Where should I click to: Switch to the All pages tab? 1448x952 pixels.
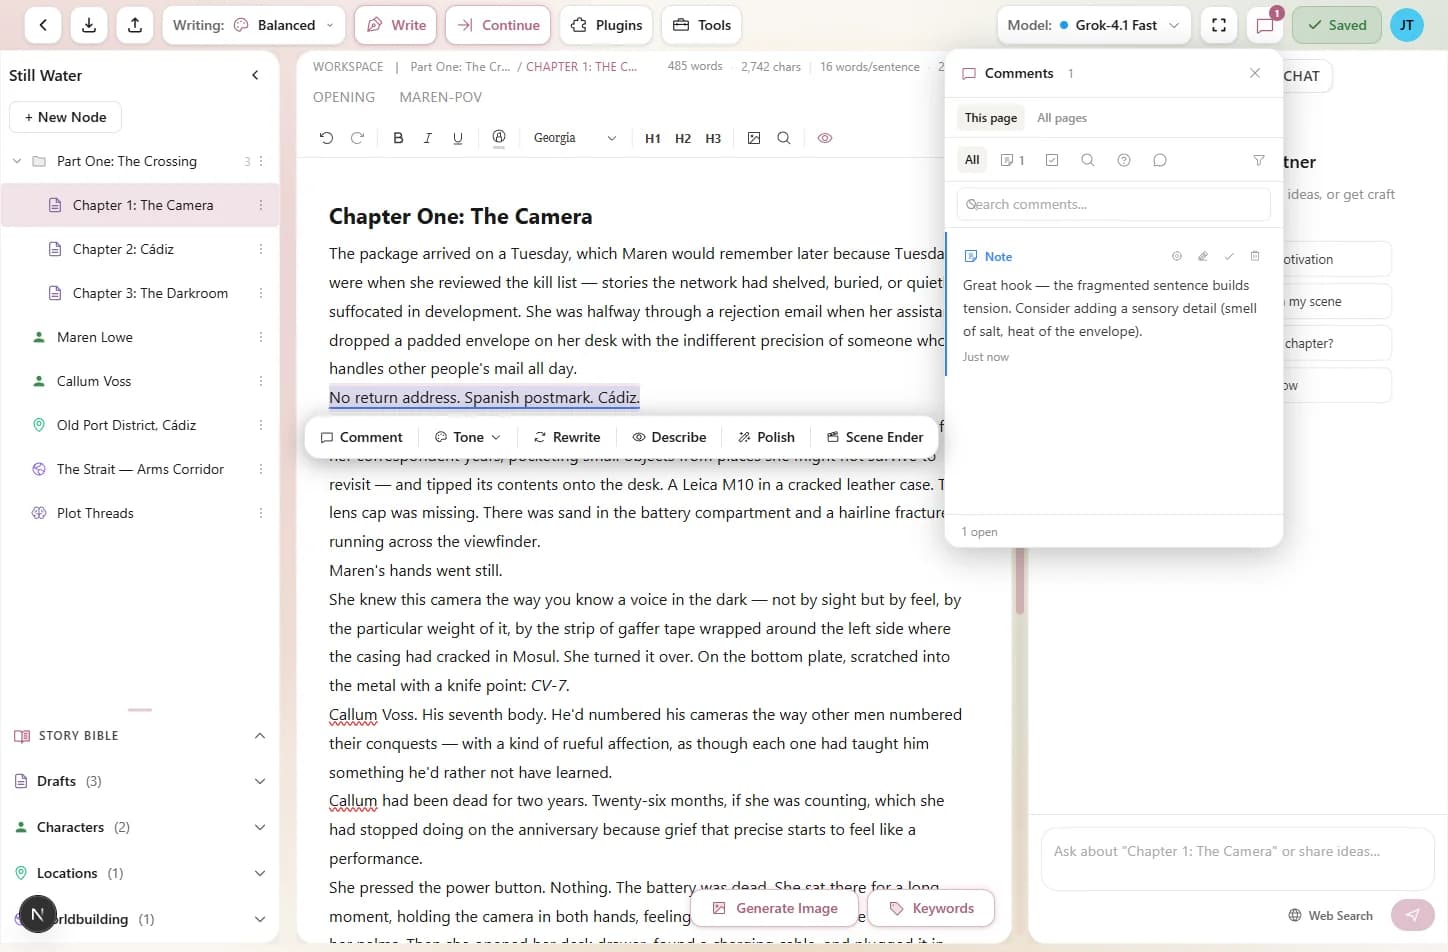pos(1061,117)
